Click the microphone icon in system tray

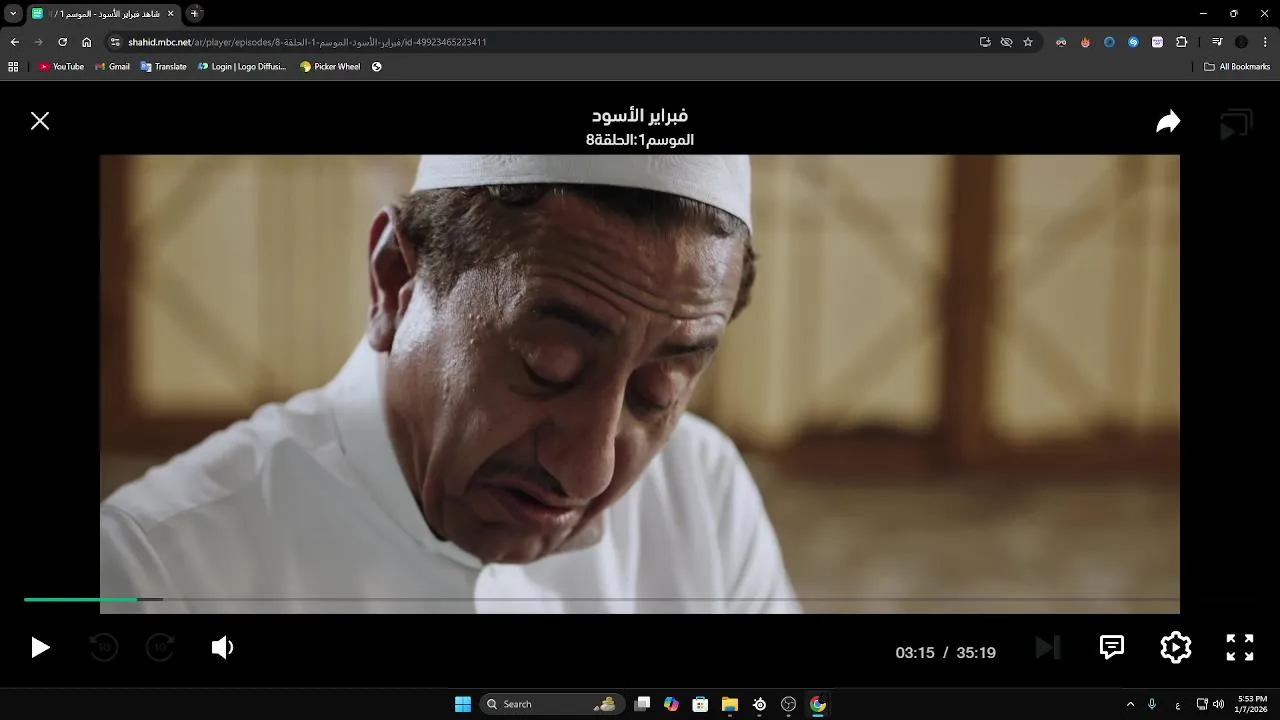[x=1153, y=704]
